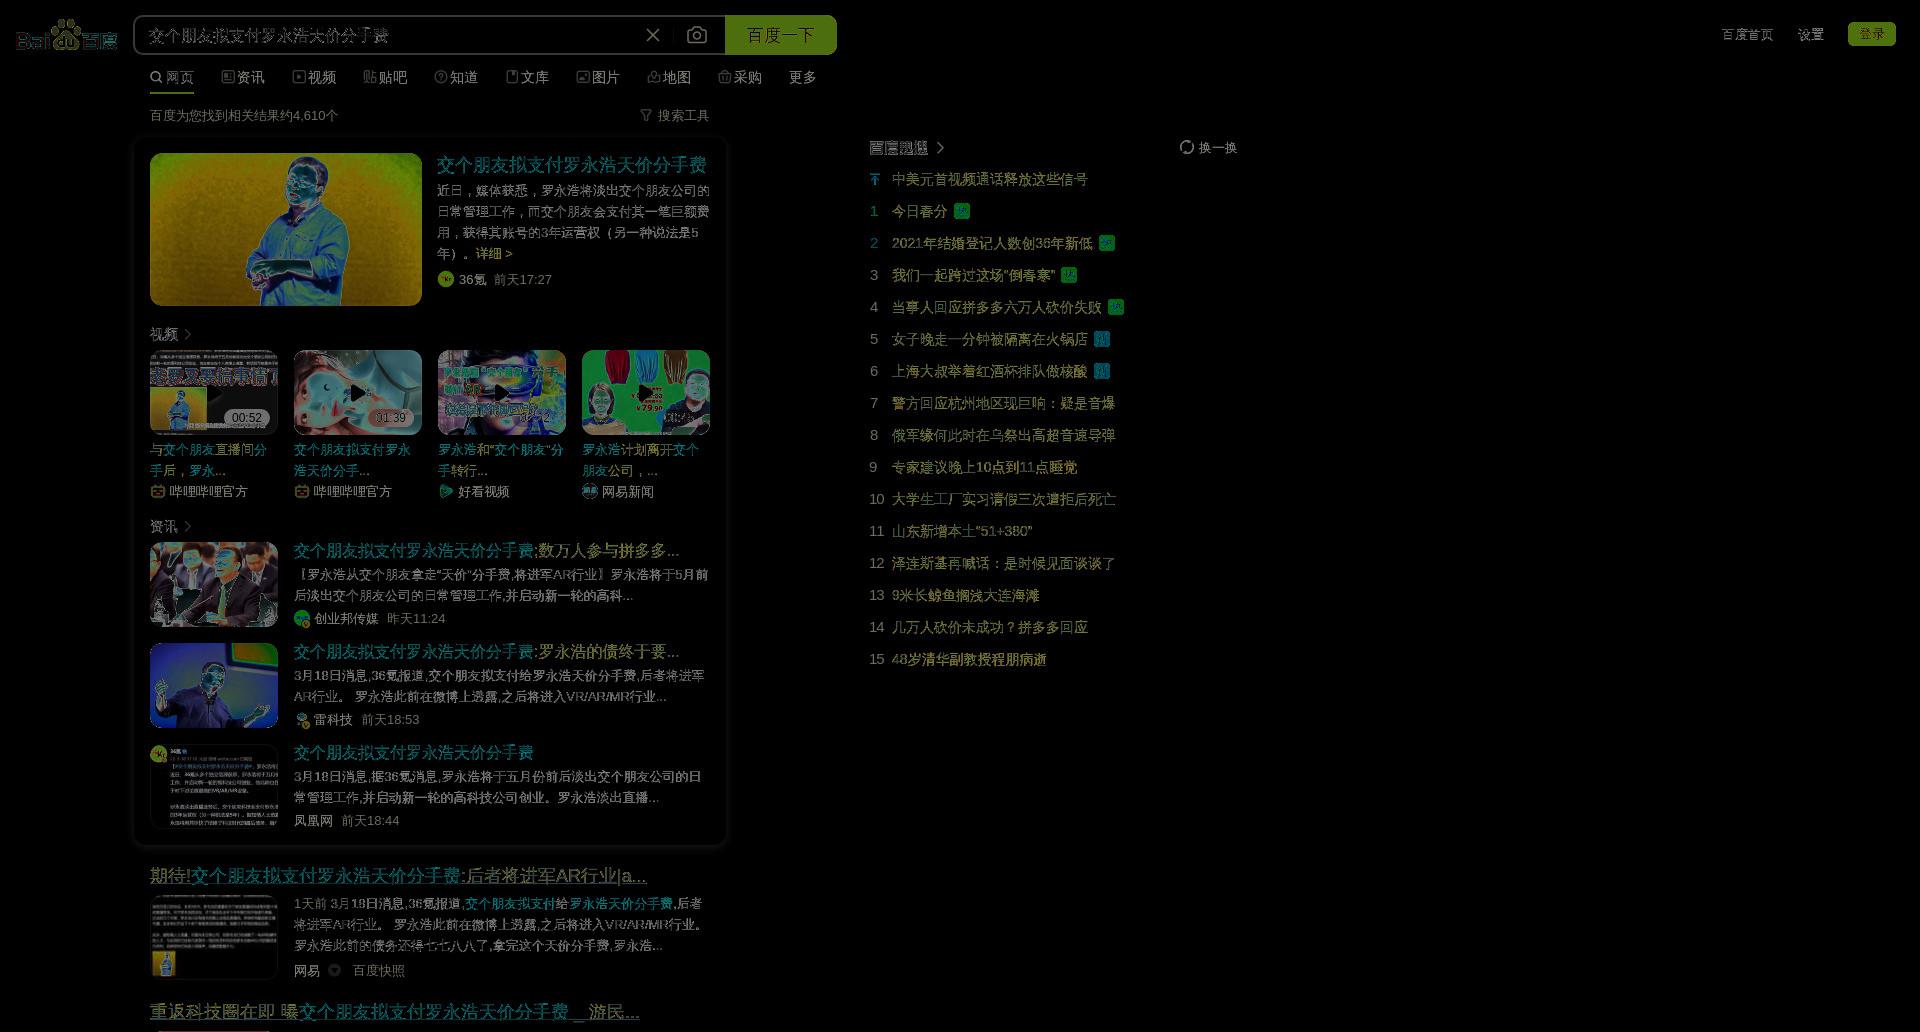
Task: Open news 数万人参与拼多多 article
Action: coord(486,551)
